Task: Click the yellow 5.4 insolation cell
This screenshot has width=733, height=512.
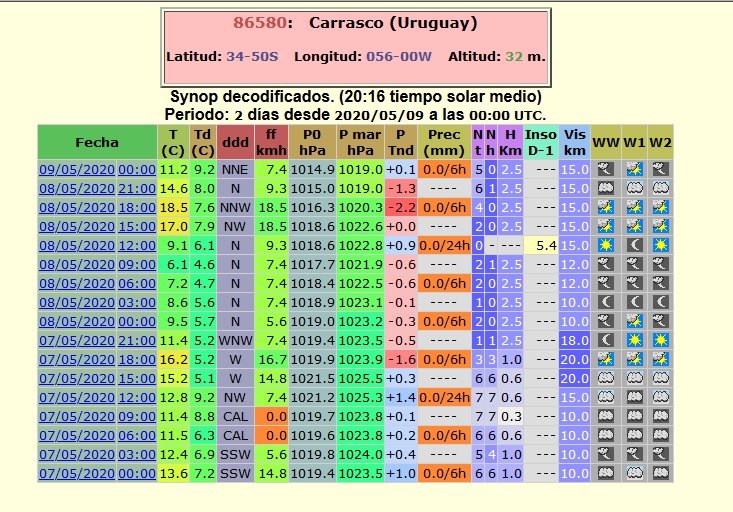Action: click(x=541, y=245)
